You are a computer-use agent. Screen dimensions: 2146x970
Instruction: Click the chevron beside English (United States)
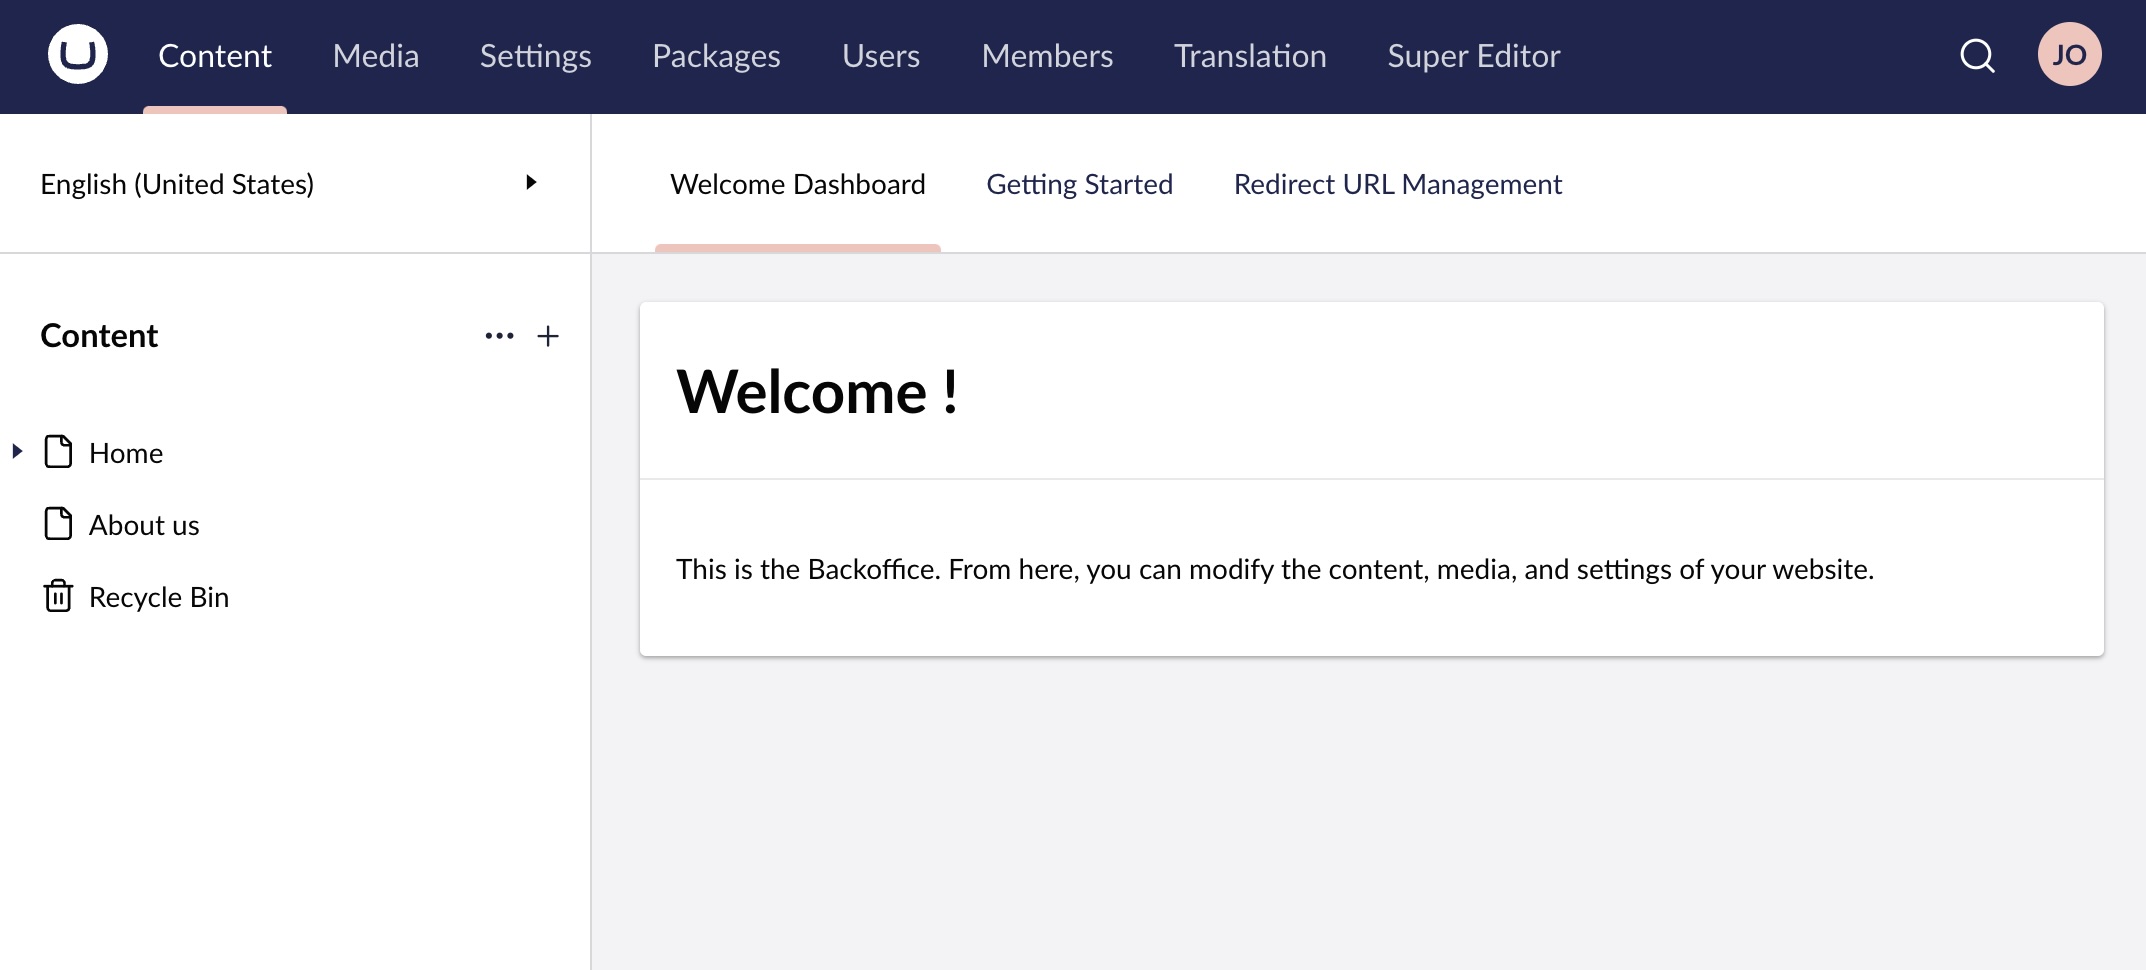(531, 183)
